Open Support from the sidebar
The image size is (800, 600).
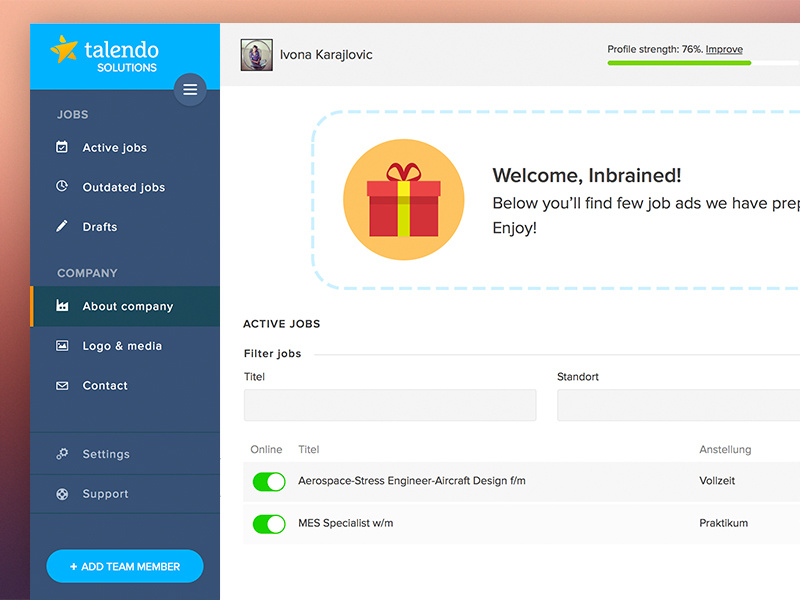tap(125, 493)
